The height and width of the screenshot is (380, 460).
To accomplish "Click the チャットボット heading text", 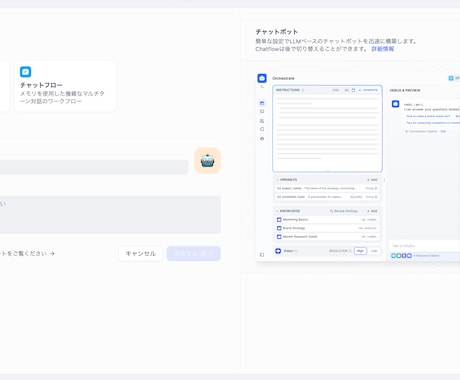I will coord(277,32).
